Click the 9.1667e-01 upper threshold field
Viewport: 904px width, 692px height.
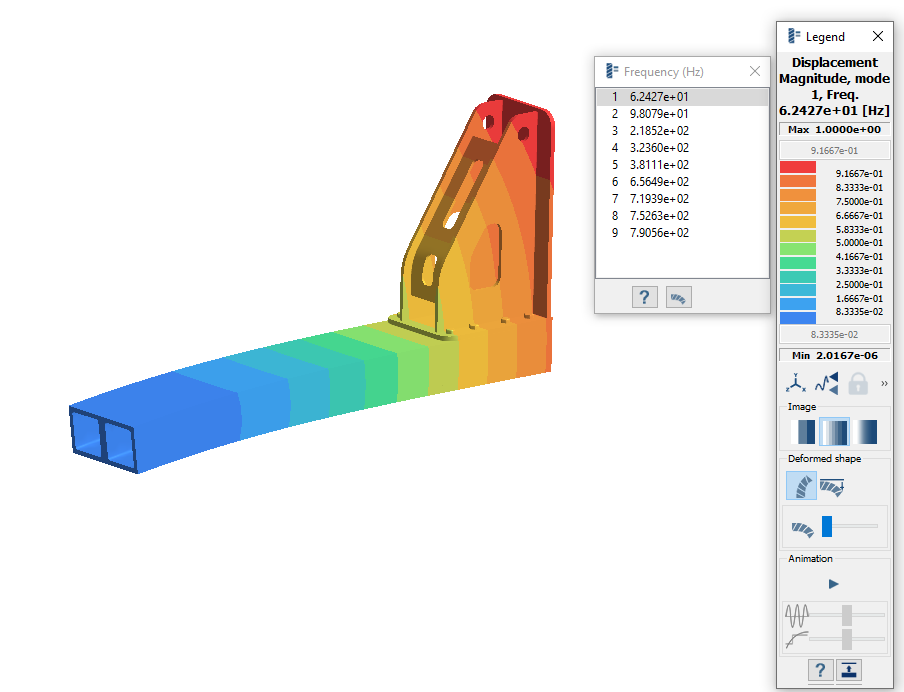pos(833,151)
